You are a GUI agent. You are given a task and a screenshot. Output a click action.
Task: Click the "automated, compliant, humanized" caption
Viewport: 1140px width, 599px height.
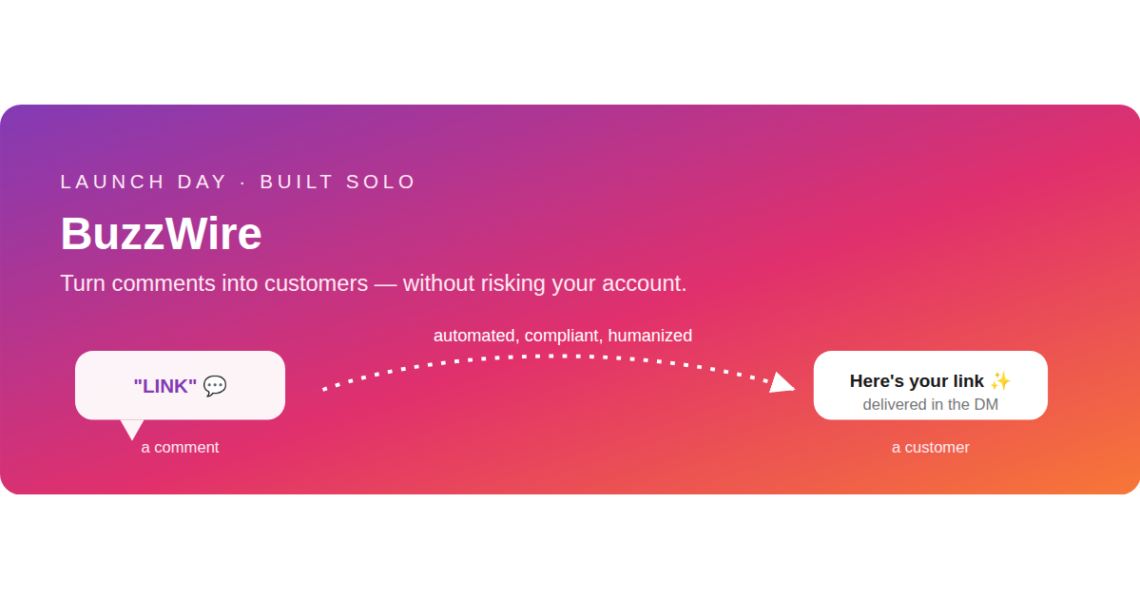click(563, 336)
